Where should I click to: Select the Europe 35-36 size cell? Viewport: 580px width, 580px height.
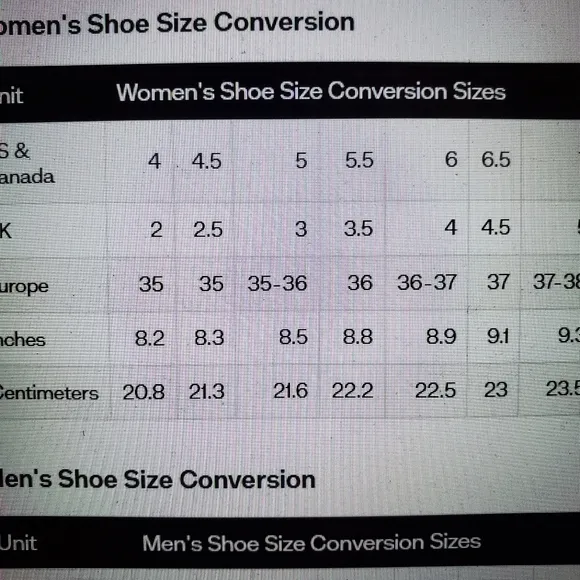point(277,283)
